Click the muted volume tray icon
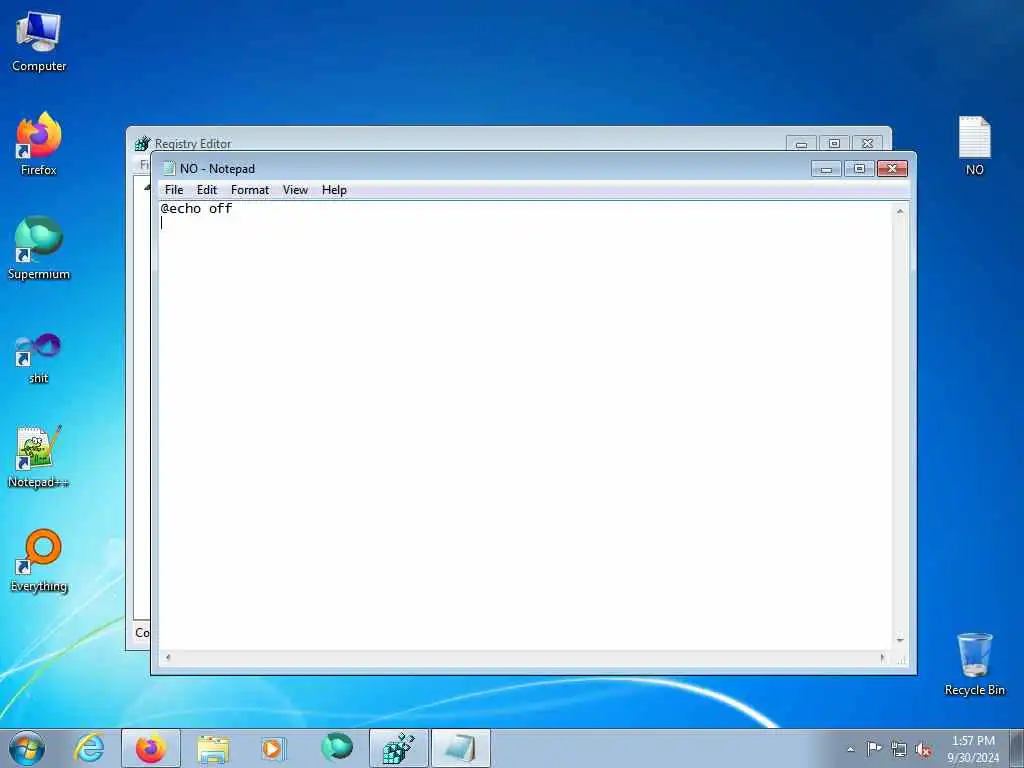The height and width of the screenshot is (768, 1024). 923,749
